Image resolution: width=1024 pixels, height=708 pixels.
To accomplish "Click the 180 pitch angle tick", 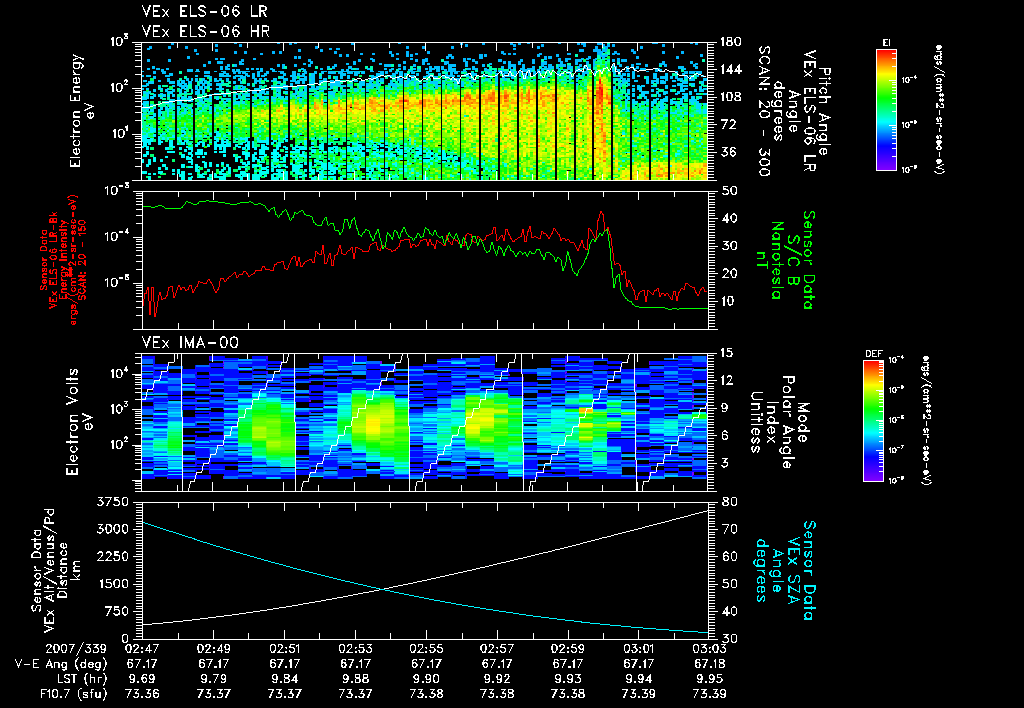I will click(731, 42).
